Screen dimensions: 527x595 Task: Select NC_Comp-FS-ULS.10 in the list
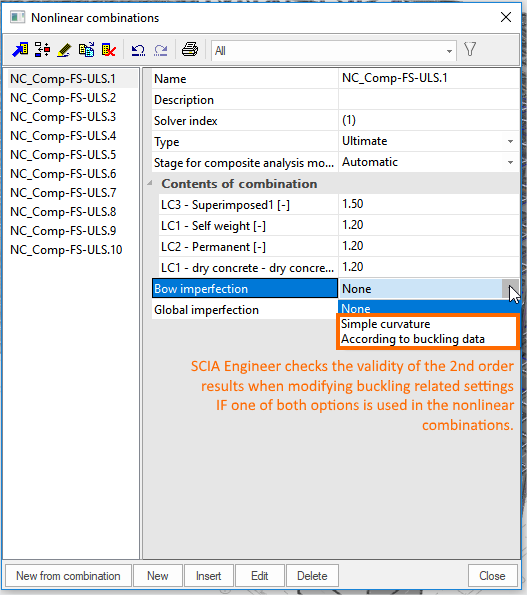click(66, 250)
